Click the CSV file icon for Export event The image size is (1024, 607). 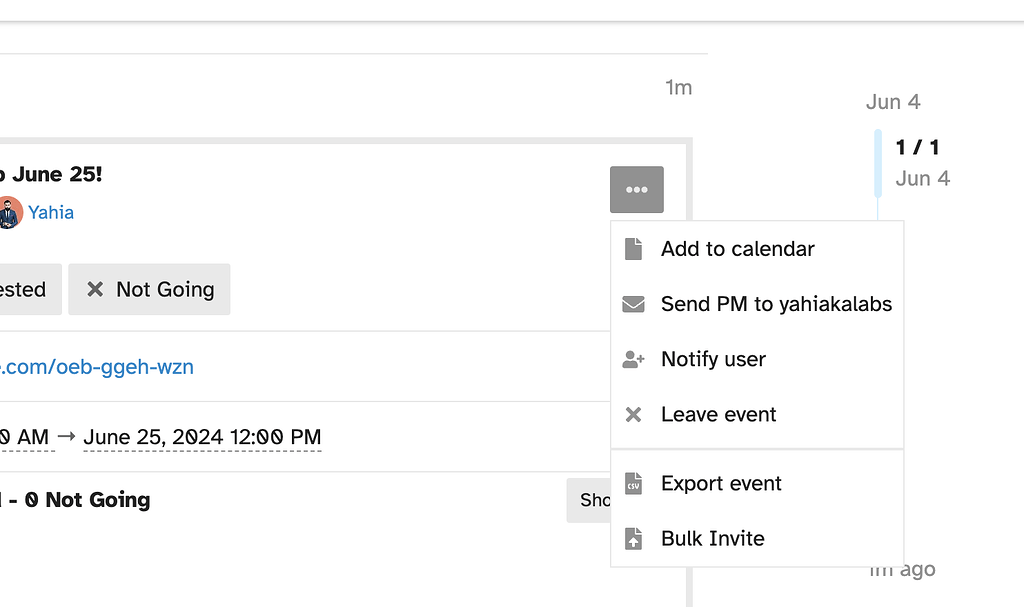(x=634, y=483)
